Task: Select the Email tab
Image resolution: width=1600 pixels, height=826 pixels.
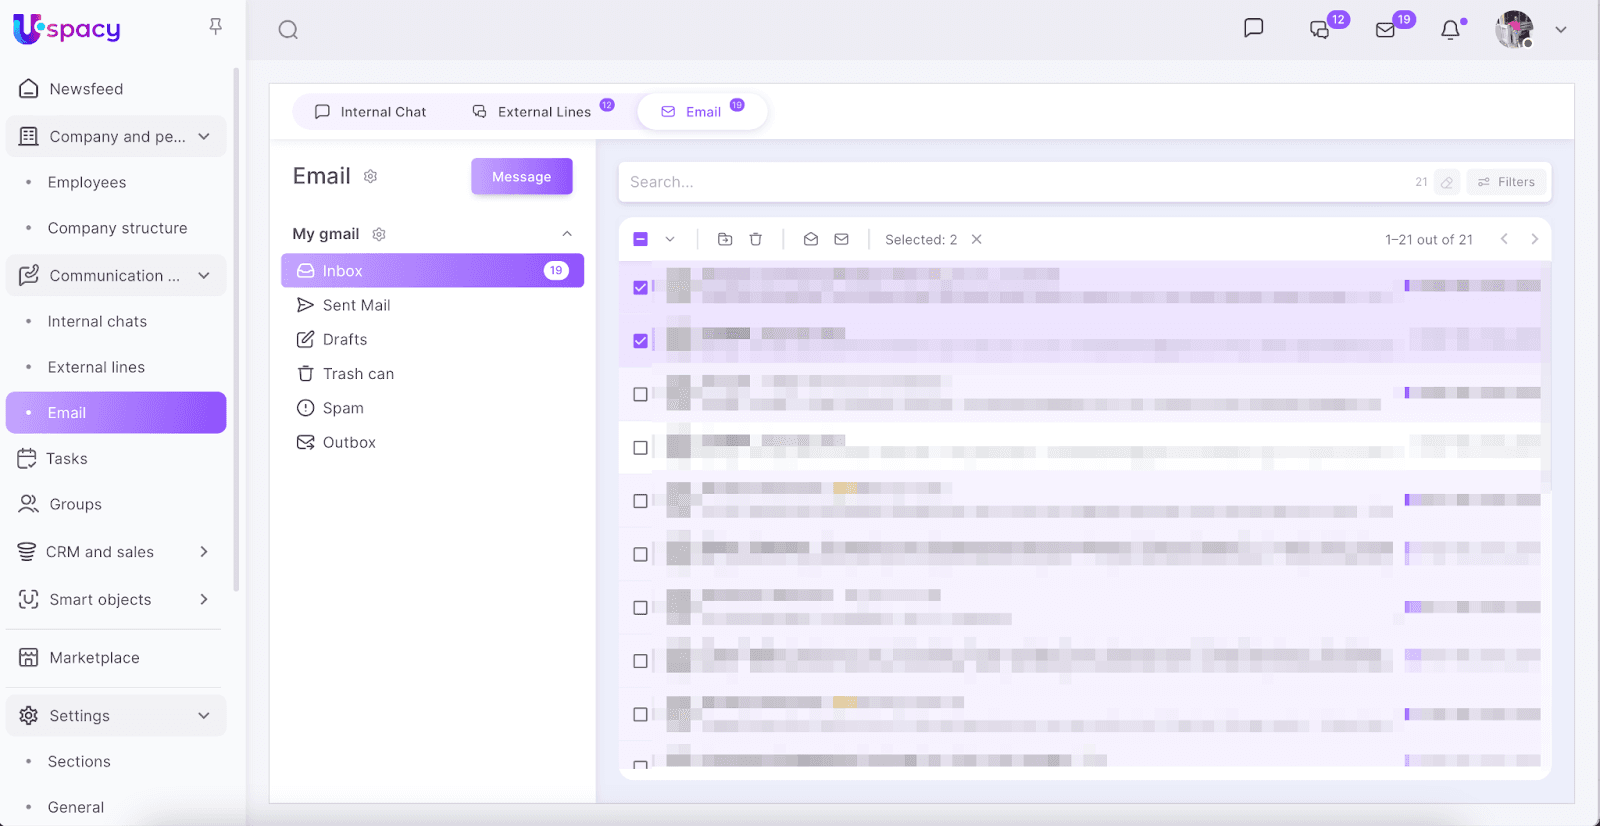Action: [x=702, y=112]
